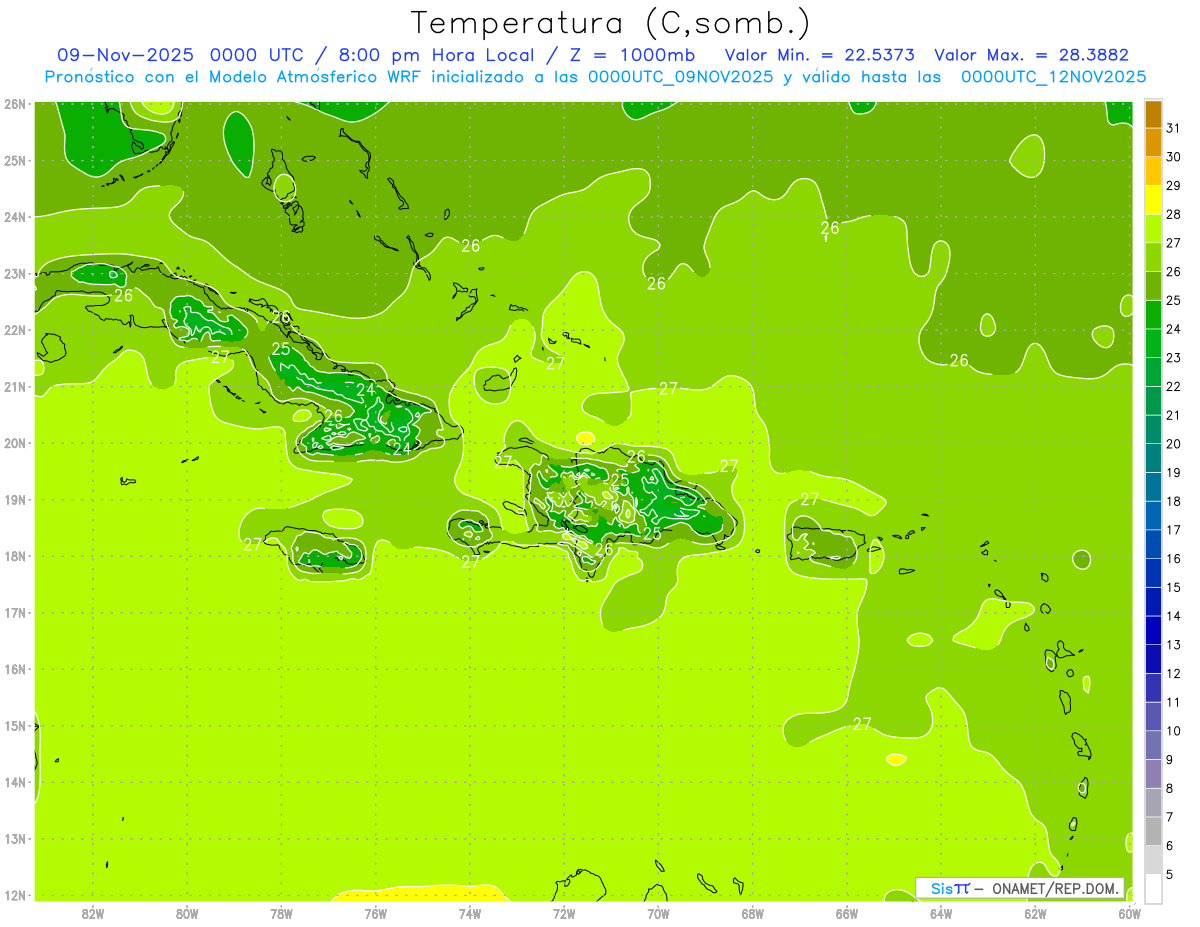This screenshot has height=927, width=1200.
Task: Click the 76W longitude axis label
Action: click(x=376, y=913)
